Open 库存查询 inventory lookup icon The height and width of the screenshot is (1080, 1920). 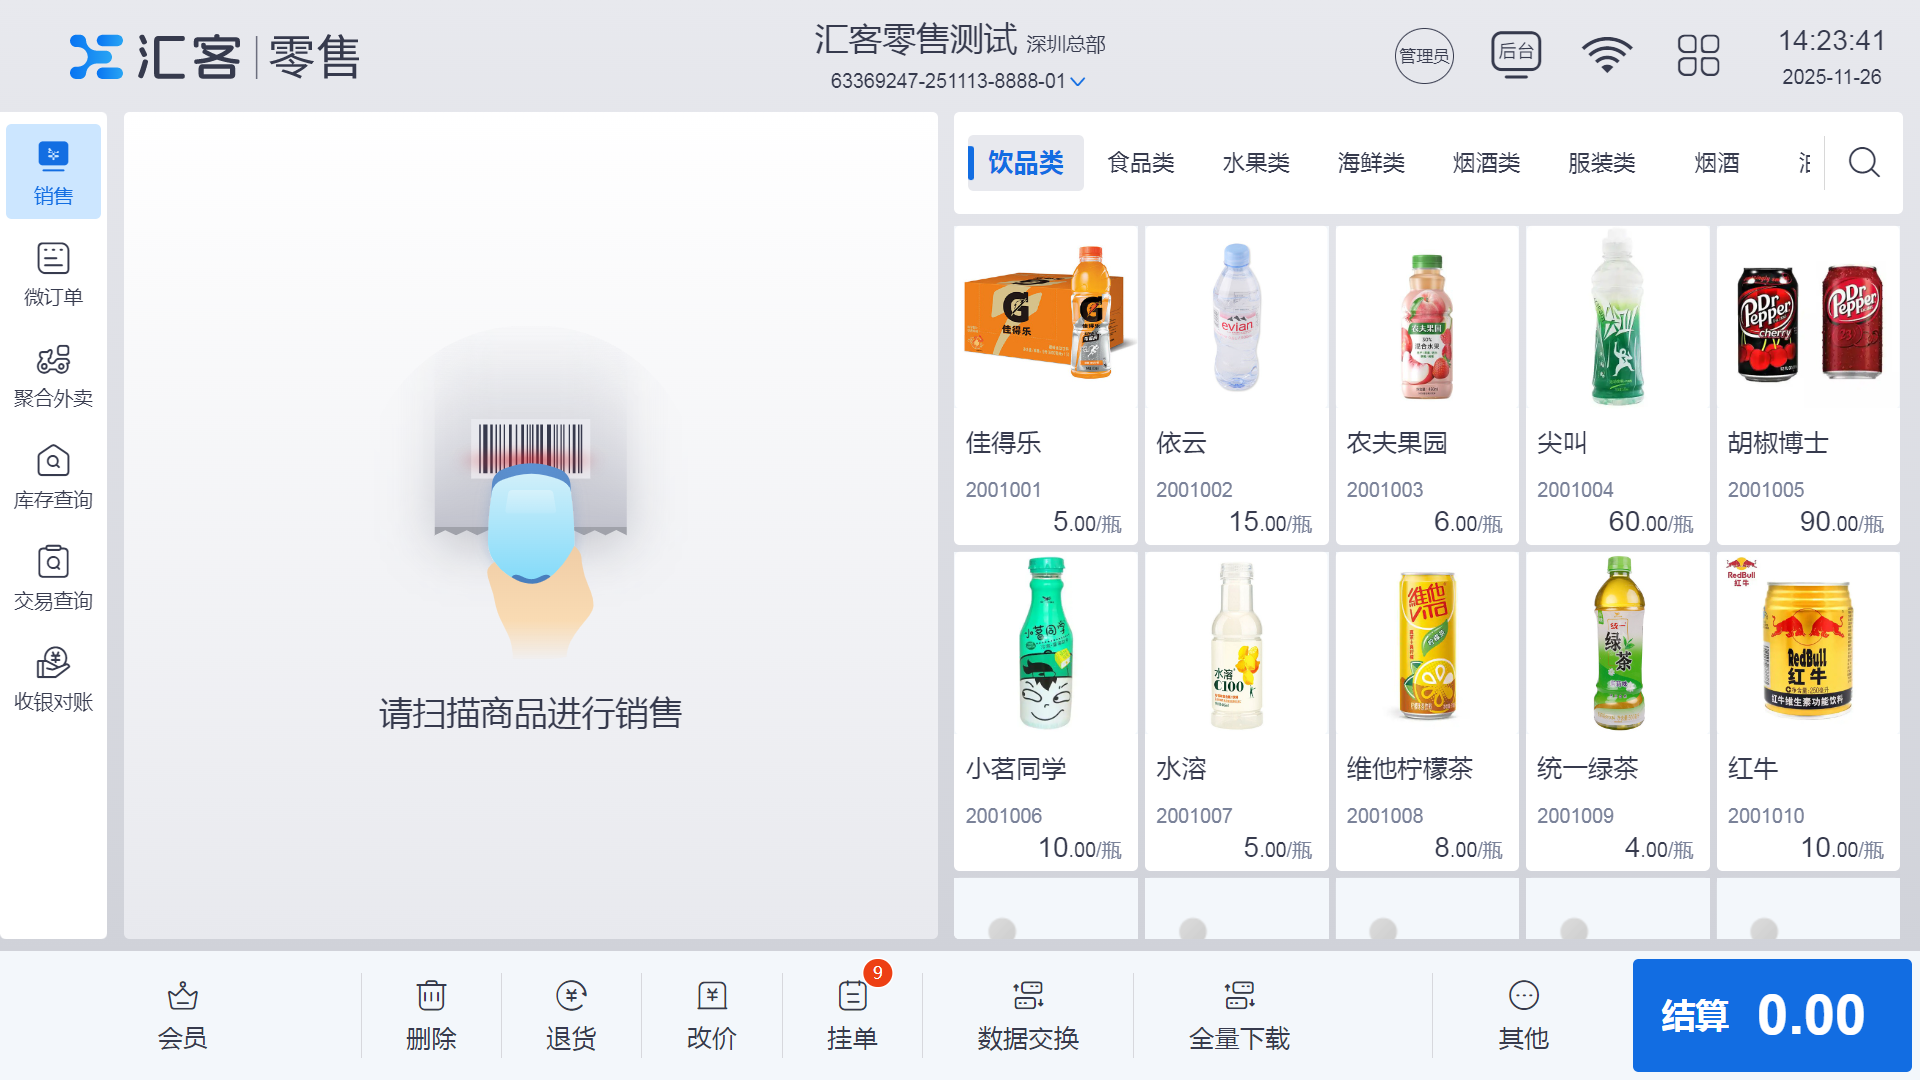click(x=53, y=462)
